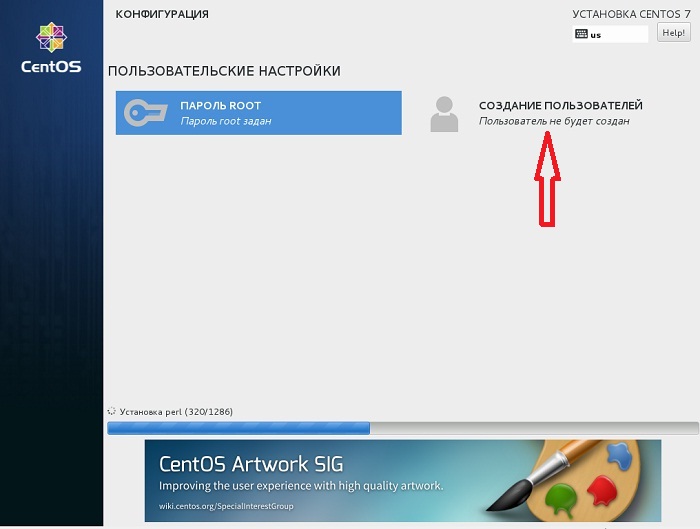
Task: Click the key icon for root password
Action: tap(146, 112)
